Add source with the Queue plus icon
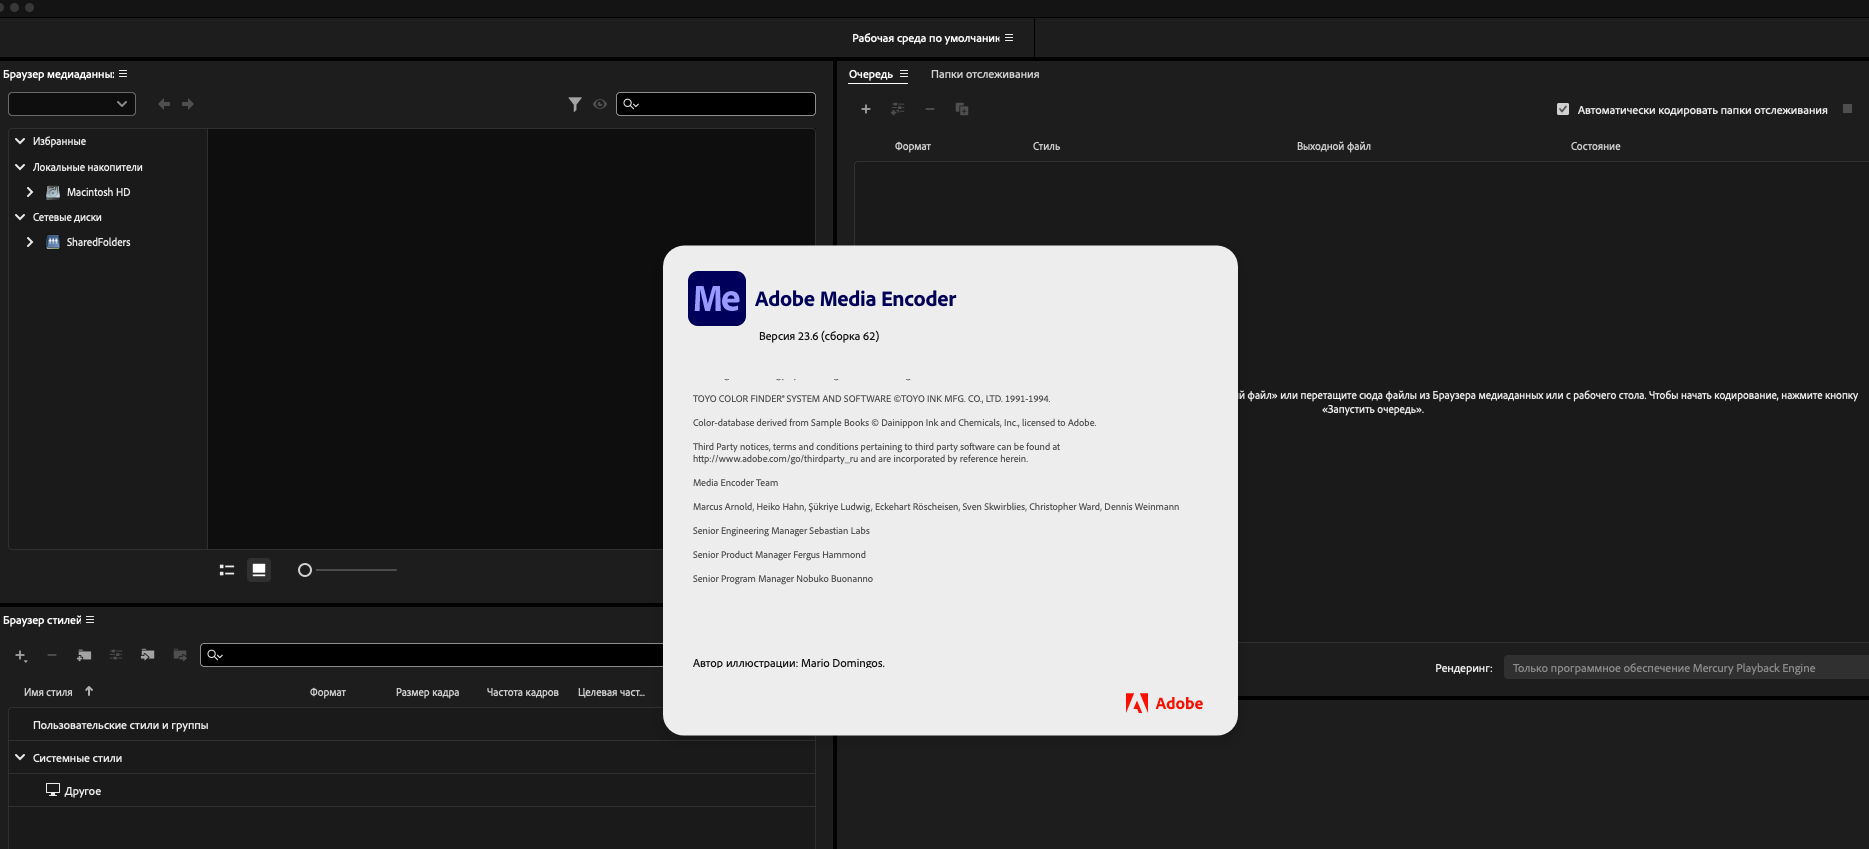Screen dimensions: 1869x849 tap(866, 109)
